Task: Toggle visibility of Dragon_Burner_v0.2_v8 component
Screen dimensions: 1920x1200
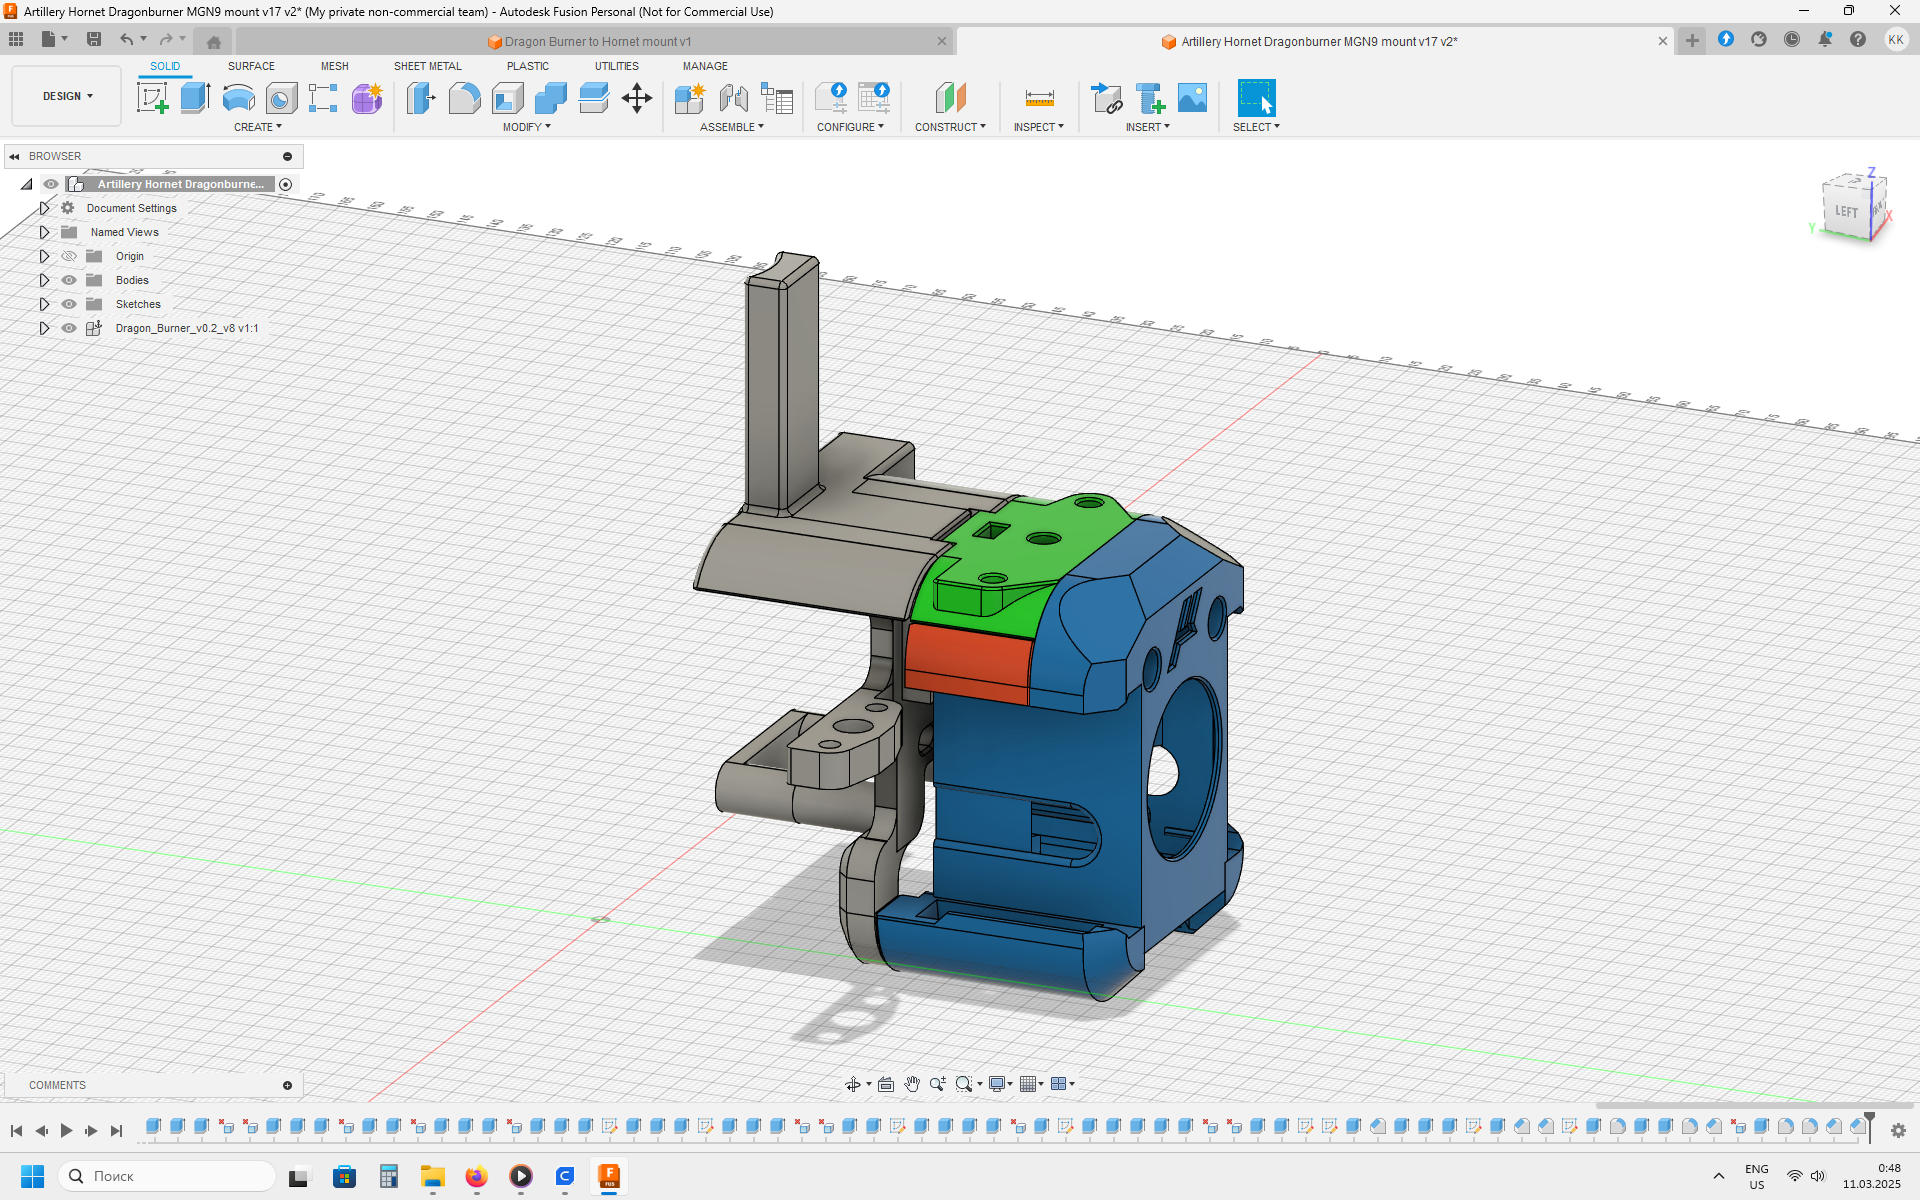Action: coord(69,328)
